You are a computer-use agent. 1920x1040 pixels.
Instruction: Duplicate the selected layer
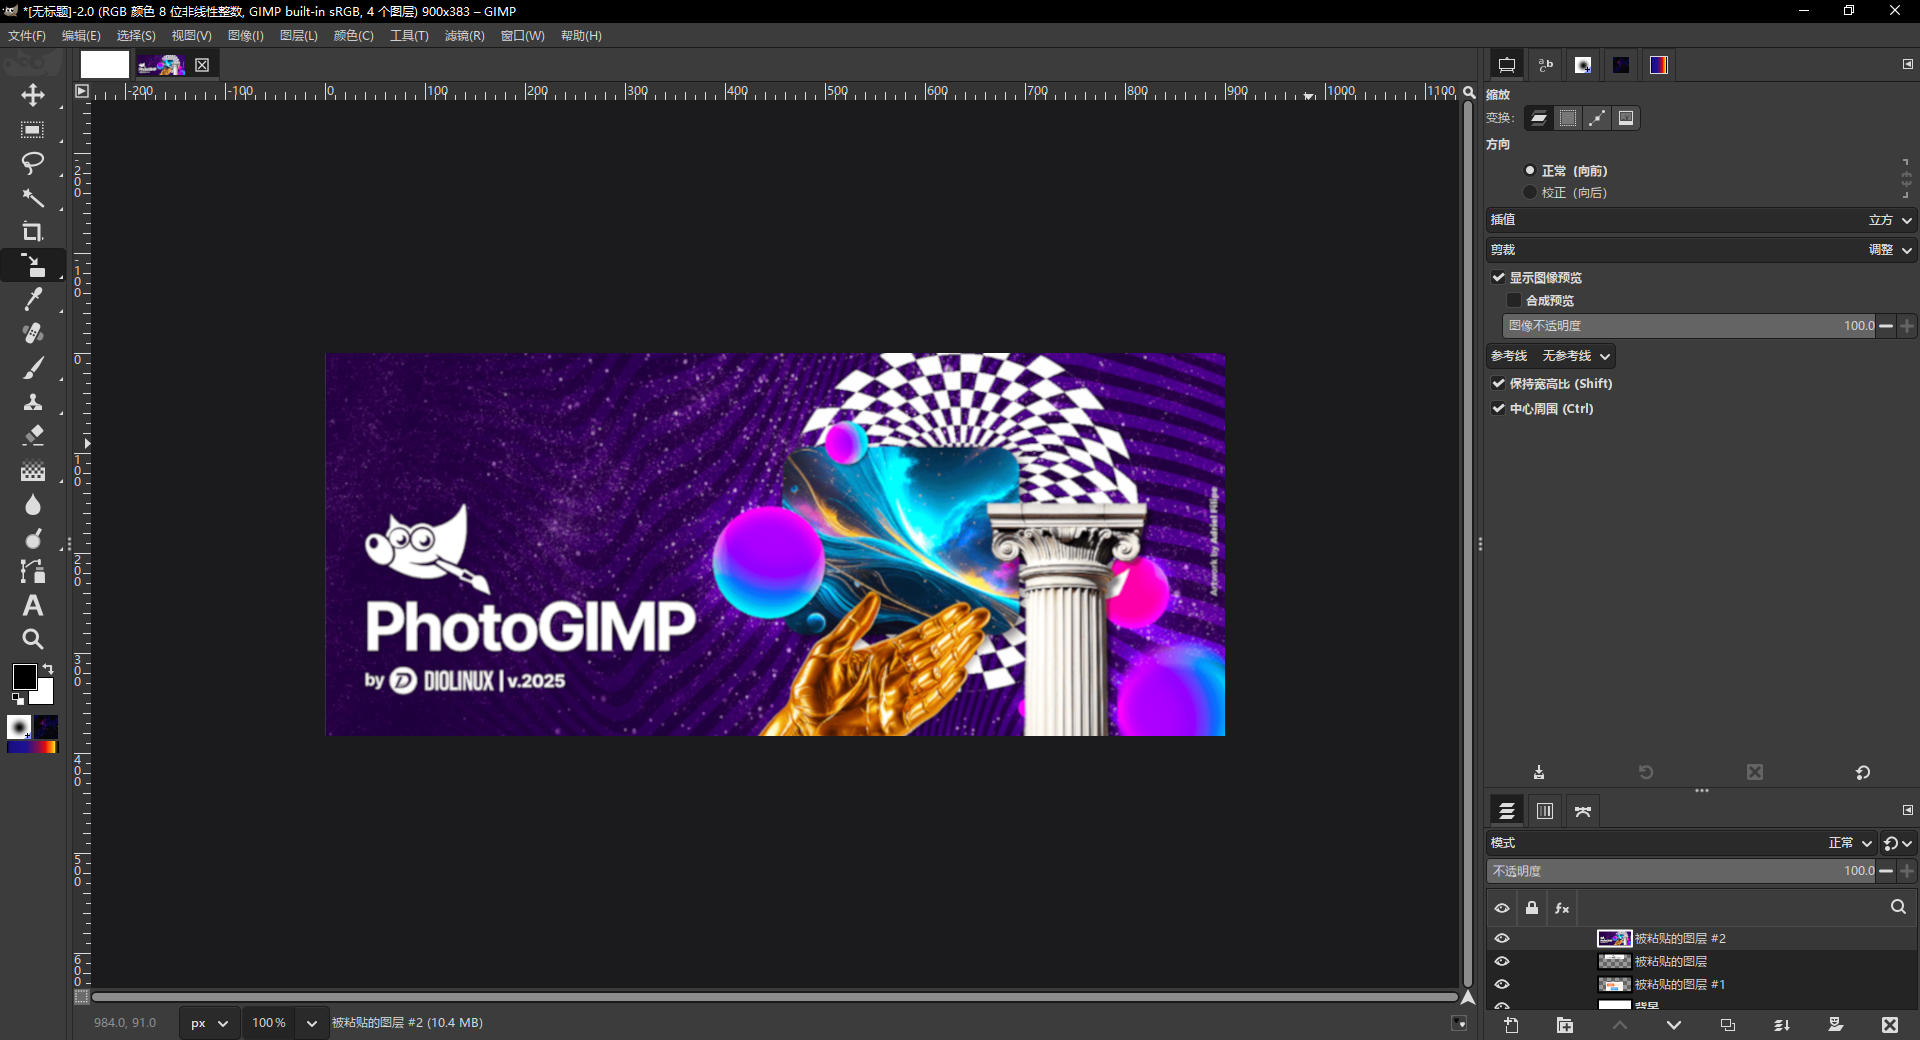[1727, 1025]
